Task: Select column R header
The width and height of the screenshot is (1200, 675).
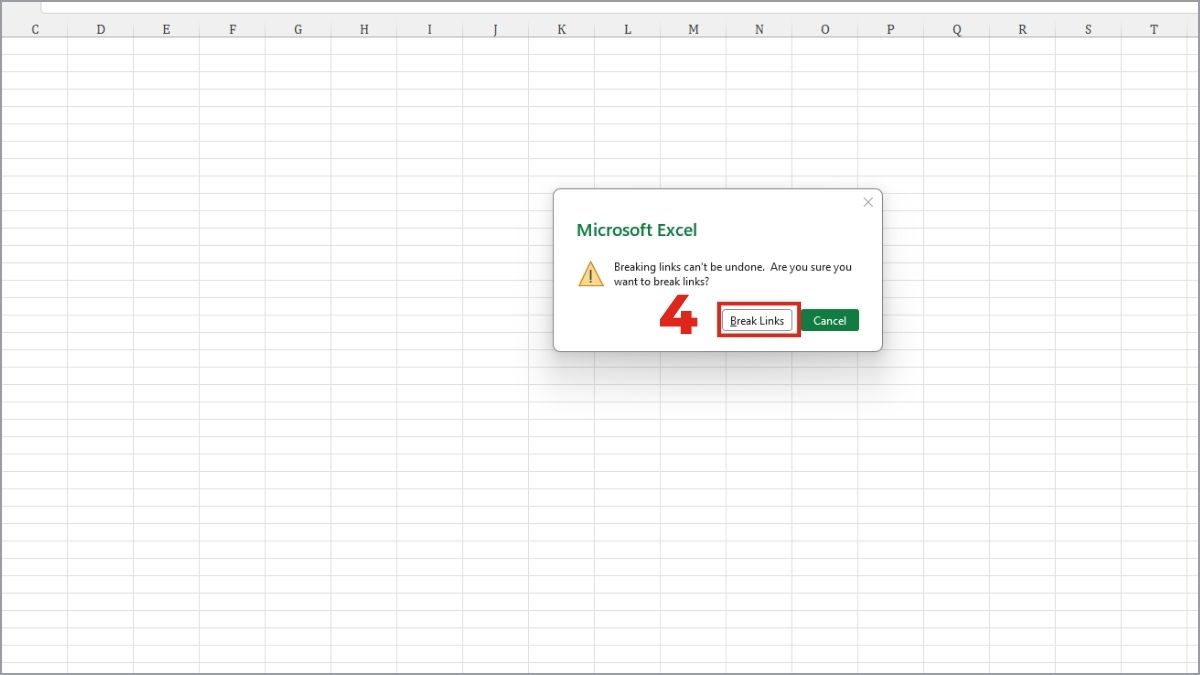Action: [x=1023, y=30]
